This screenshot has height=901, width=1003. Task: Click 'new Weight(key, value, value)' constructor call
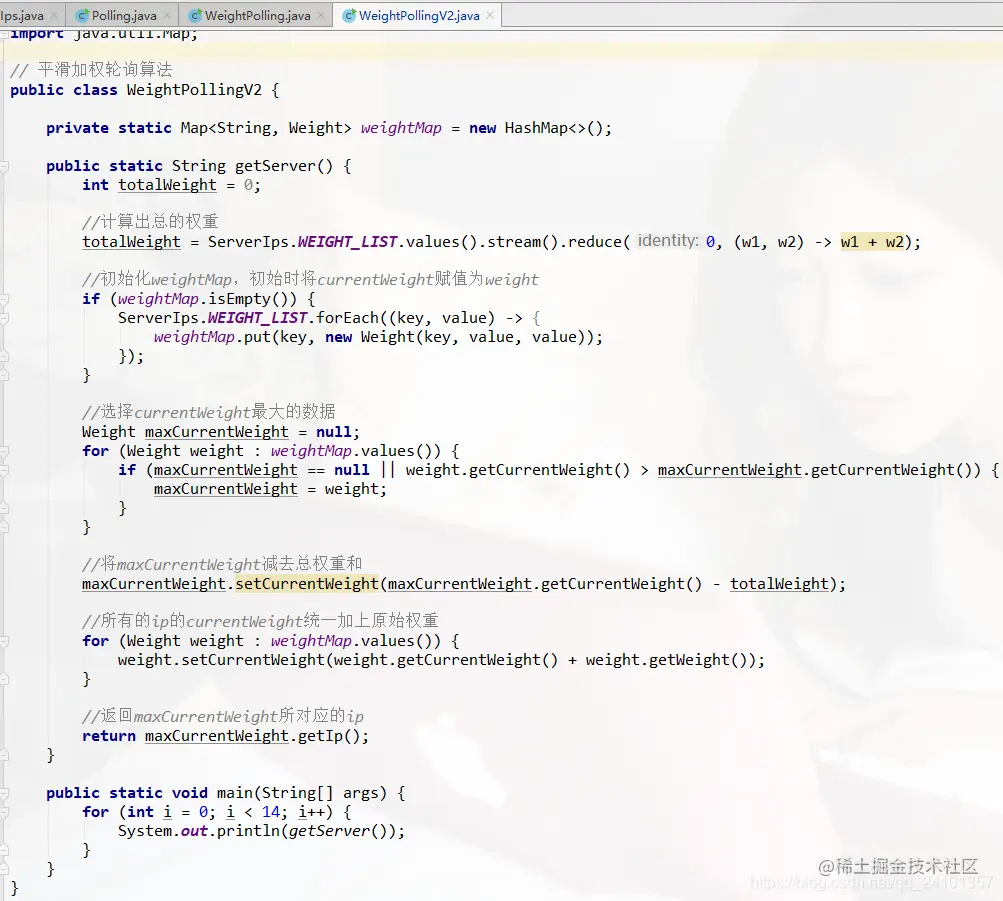tap(459, 338)
